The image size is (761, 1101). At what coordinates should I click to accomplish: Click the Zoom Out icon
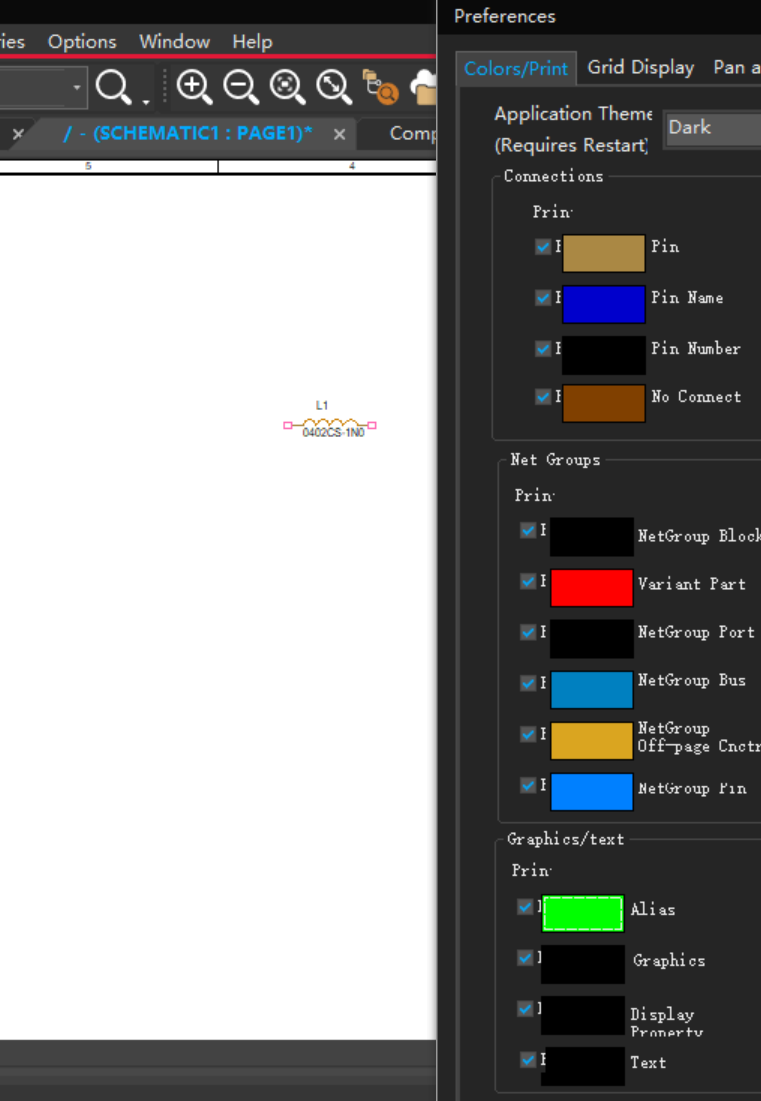pyautogui.click(x=240, y=88)
